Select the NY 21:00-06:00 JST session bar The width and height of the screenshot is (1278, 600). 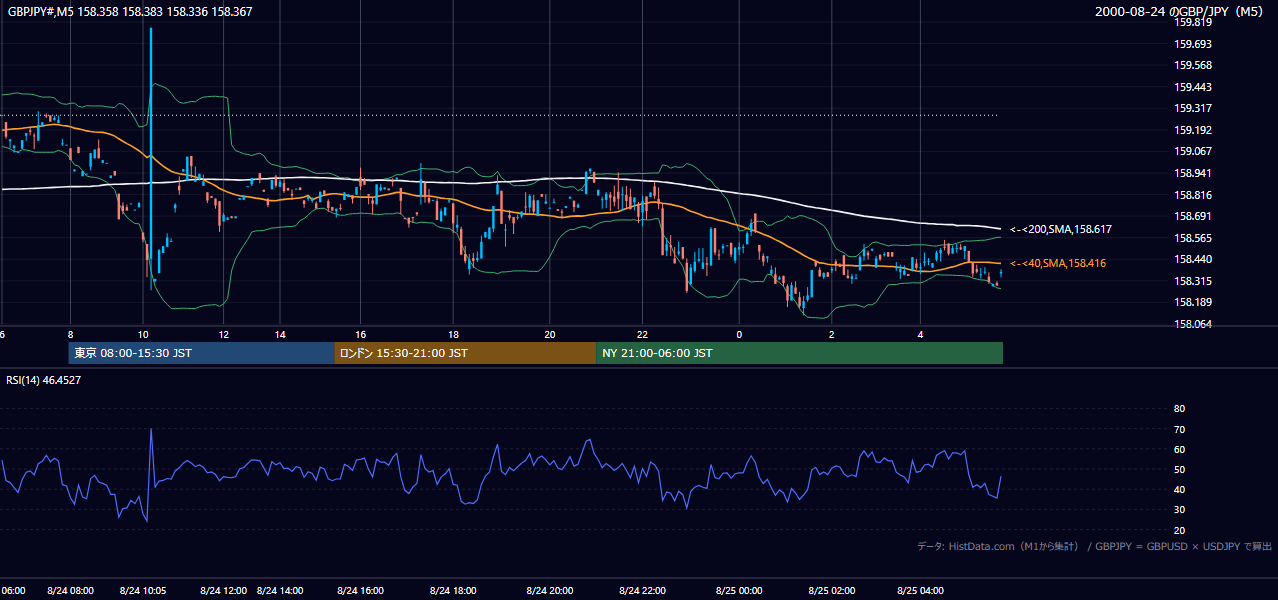click(799, 353)
